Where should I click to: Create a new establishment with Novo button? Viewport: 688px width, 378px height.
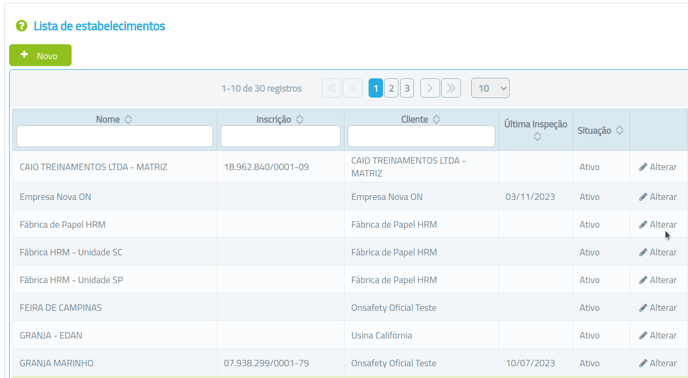[x=40, y=55]
